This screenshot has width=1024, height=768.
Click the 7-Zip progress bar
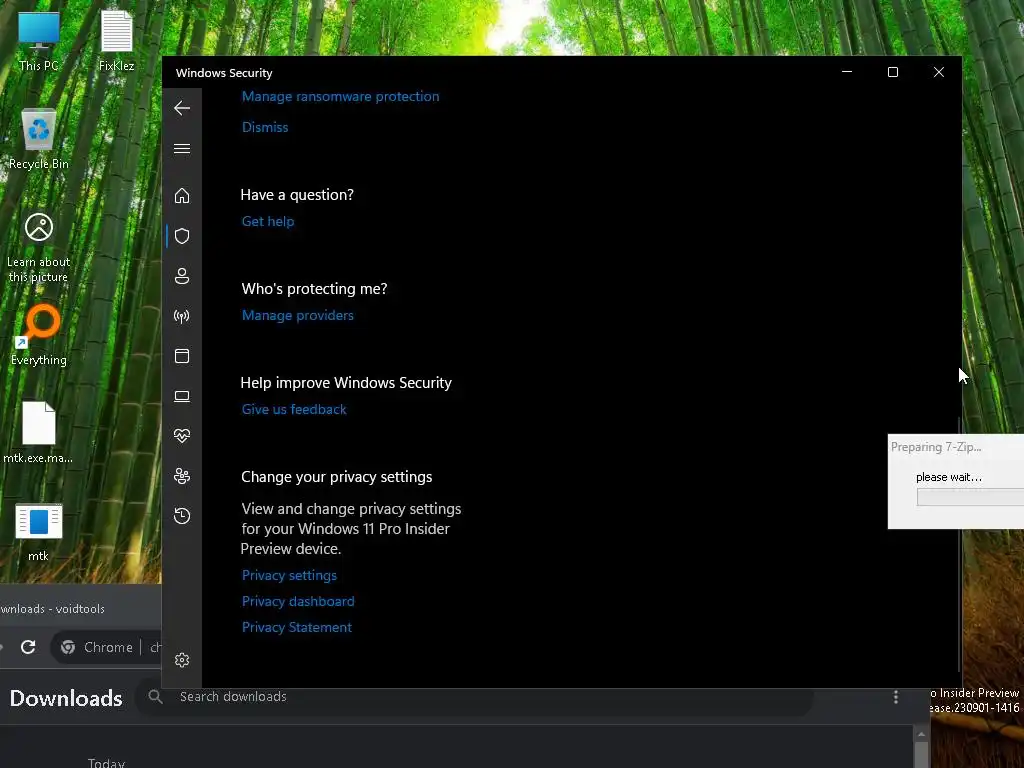pos(970,497)
